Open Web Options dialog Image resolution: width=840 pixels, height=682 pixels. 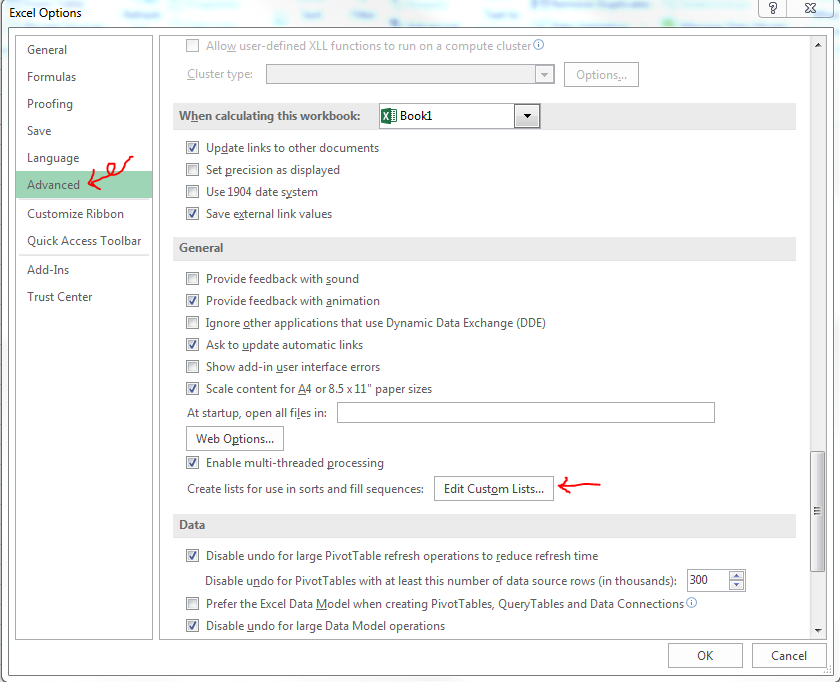point(235,438)
